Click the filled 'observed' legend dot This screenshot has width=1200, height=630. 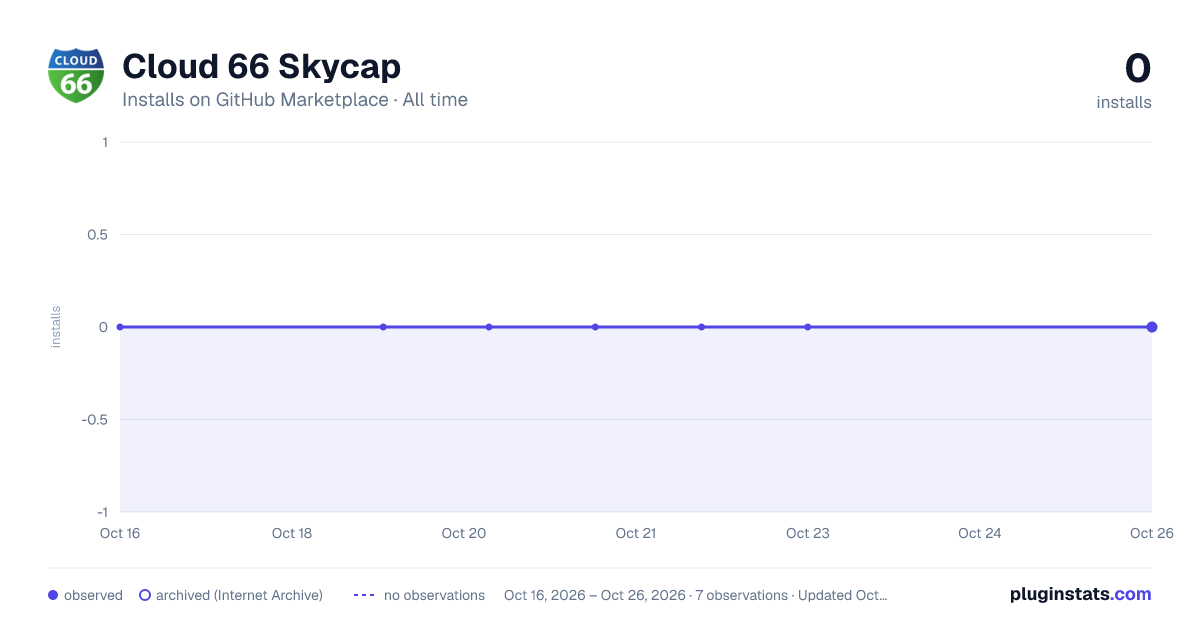click(53, 595)
